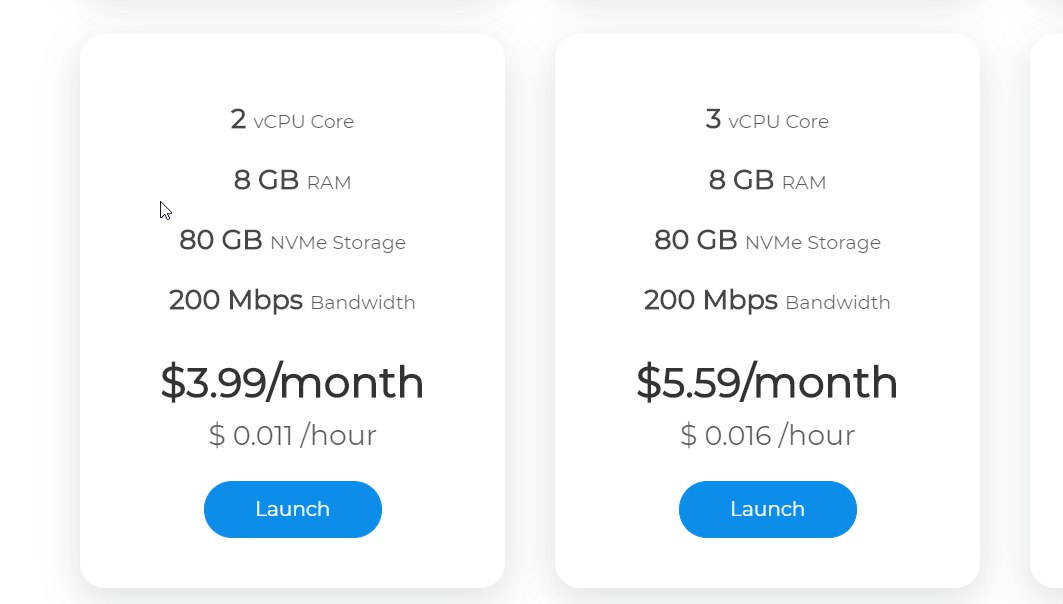Click the $3.99/month price heading
The height and width of the screenshot is (604, 1063).
point(292,382)
